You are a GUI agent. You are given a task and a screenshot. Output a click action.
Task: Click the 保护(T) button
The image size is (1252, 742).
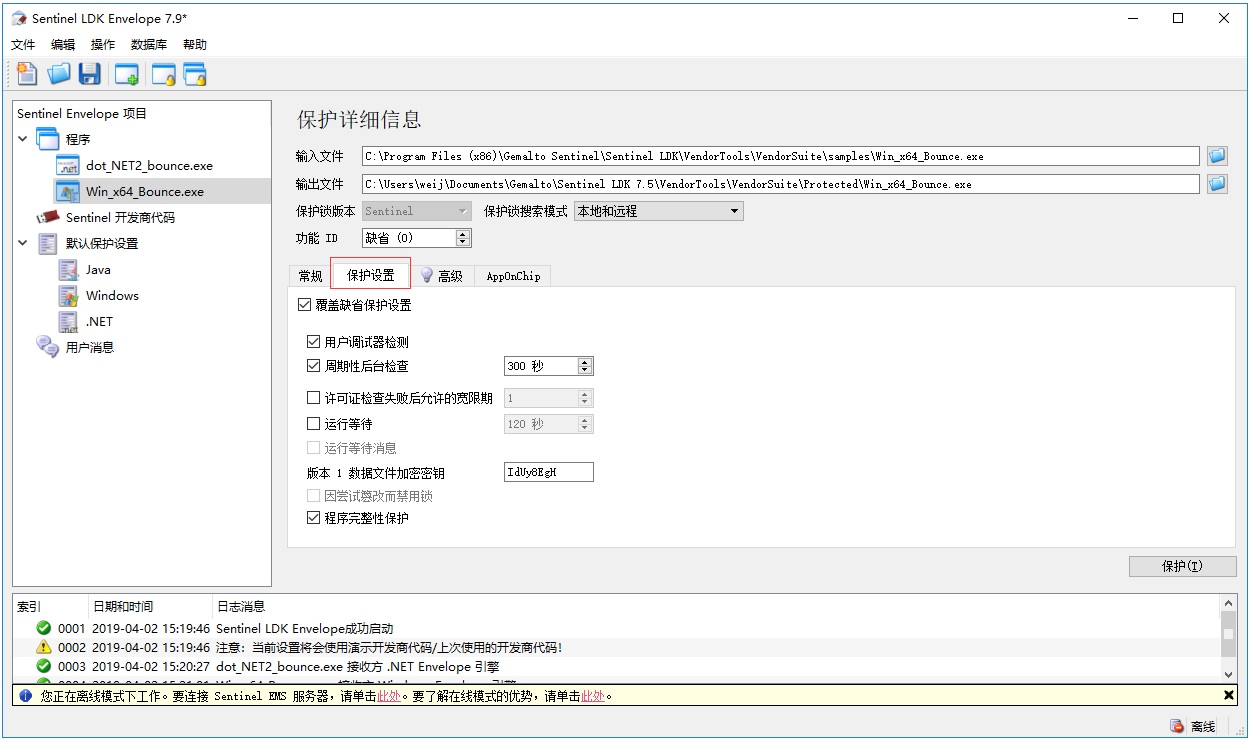1181,566
